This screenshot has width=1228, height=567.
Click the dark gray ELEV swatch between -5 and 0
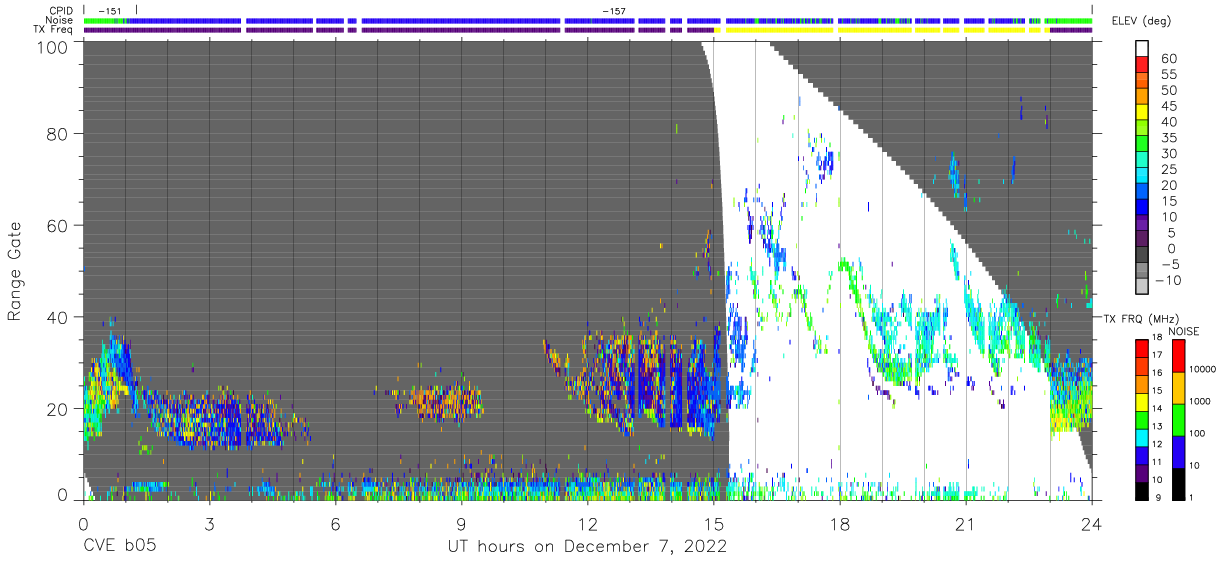(1144, 256)
